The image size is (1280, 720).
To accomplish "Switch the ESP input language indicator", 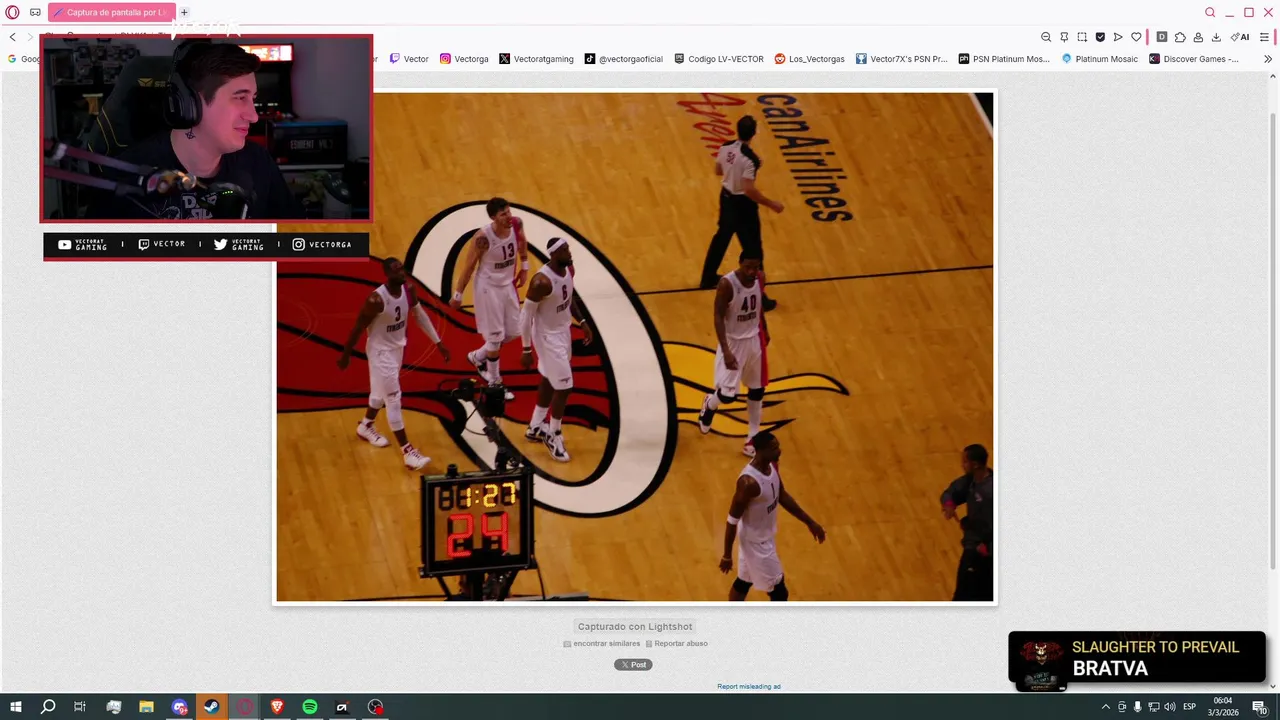I will click(x=1190, y=707).
